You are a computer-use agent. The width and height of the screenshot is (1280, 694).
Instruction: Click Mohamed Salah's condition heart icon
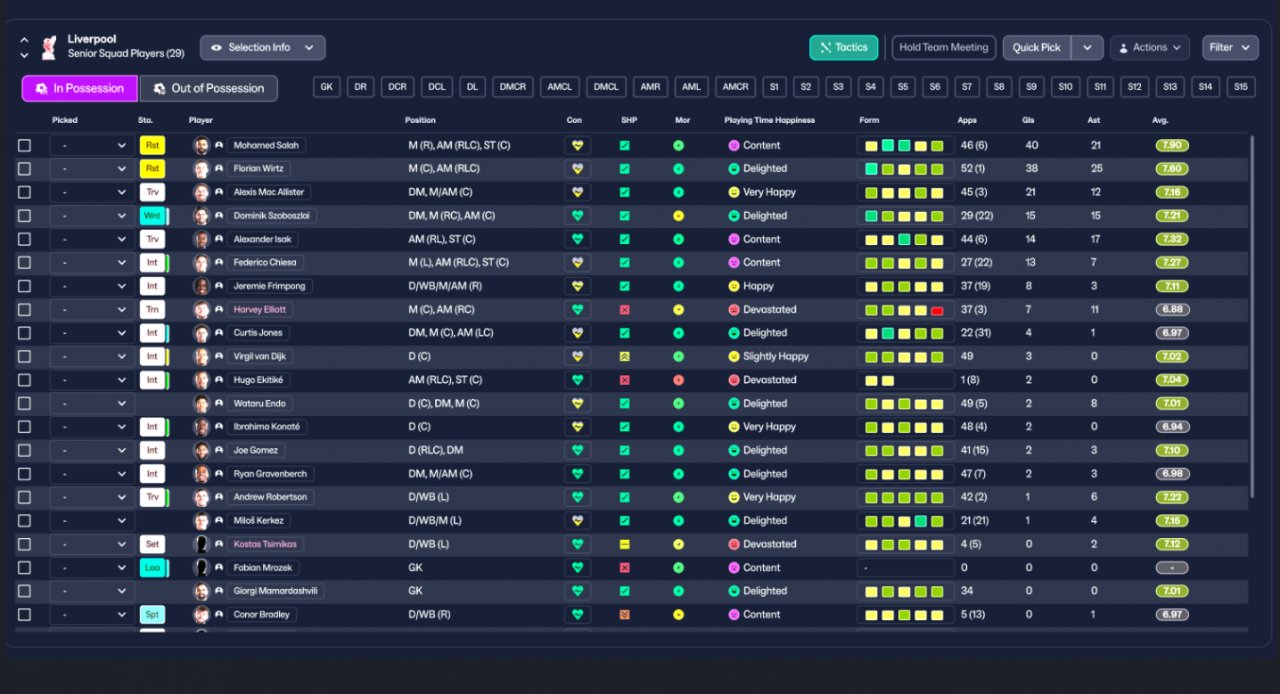coord(577,145)
